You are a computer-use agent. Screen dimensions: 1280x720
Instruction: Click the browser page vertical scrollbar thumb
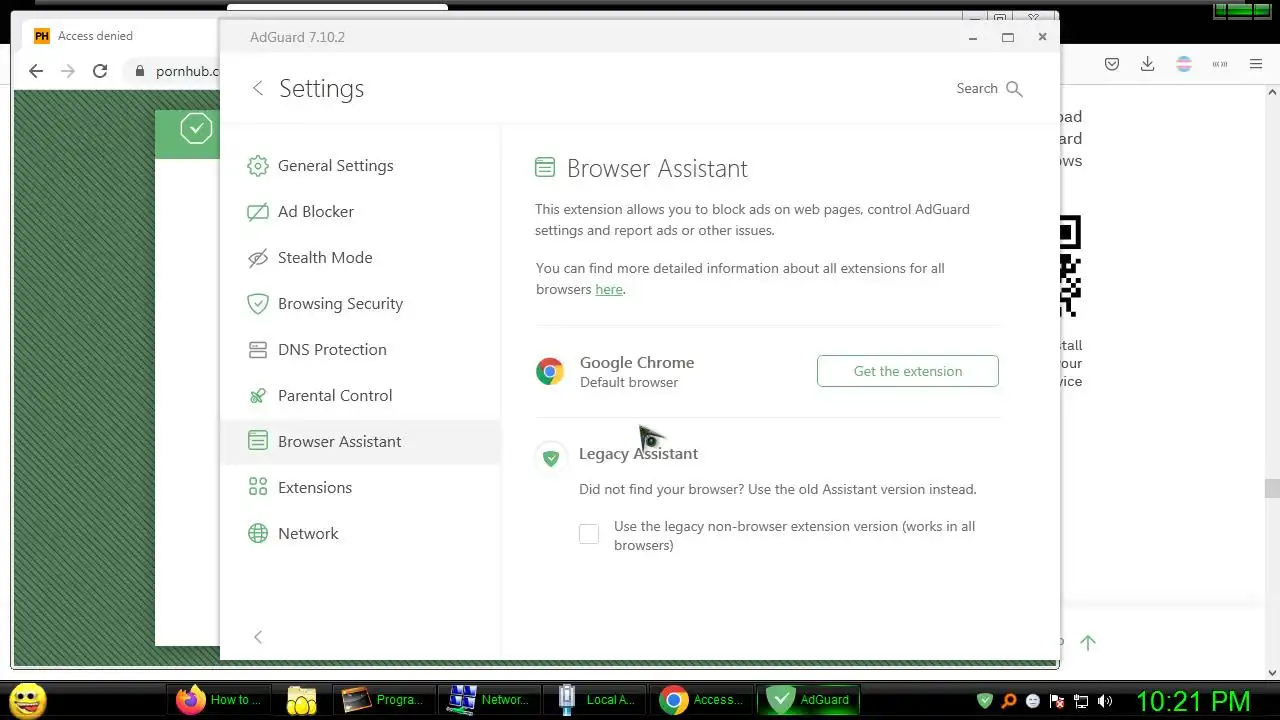pyautogui.click(x=1272, y=488)
